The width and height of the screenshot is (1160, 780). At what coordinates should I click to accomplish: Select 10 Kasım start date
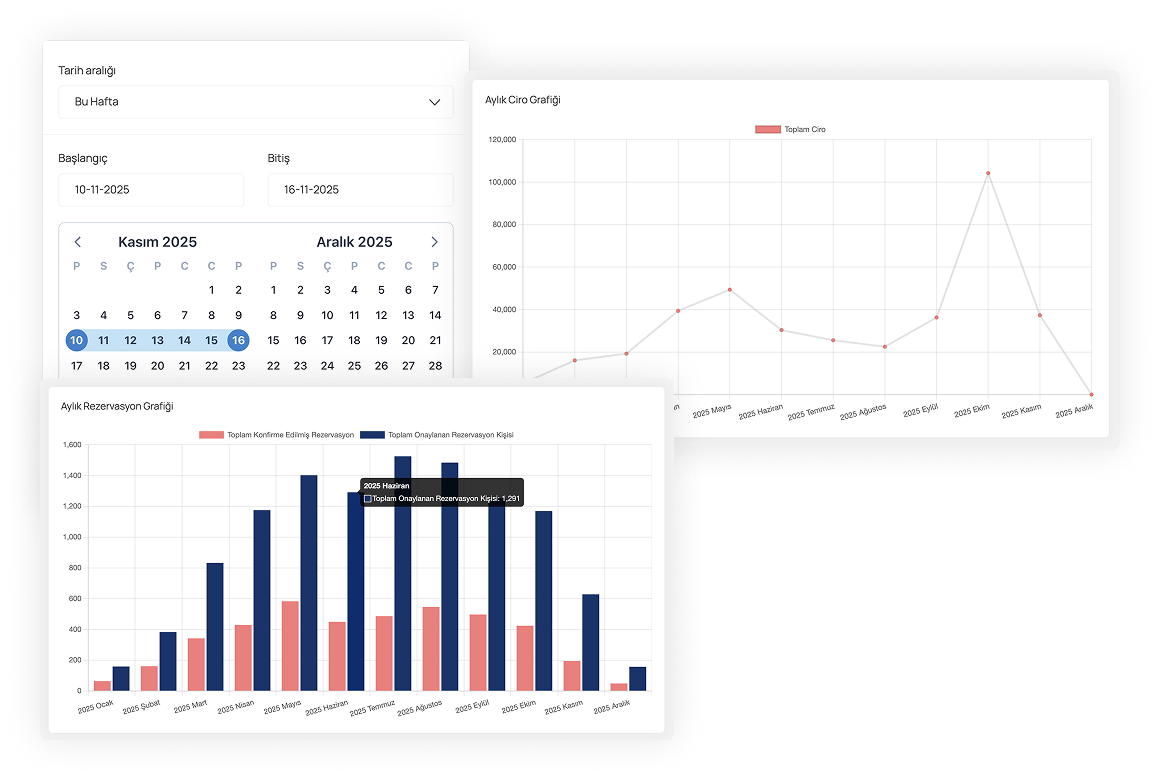coord(77,340)
